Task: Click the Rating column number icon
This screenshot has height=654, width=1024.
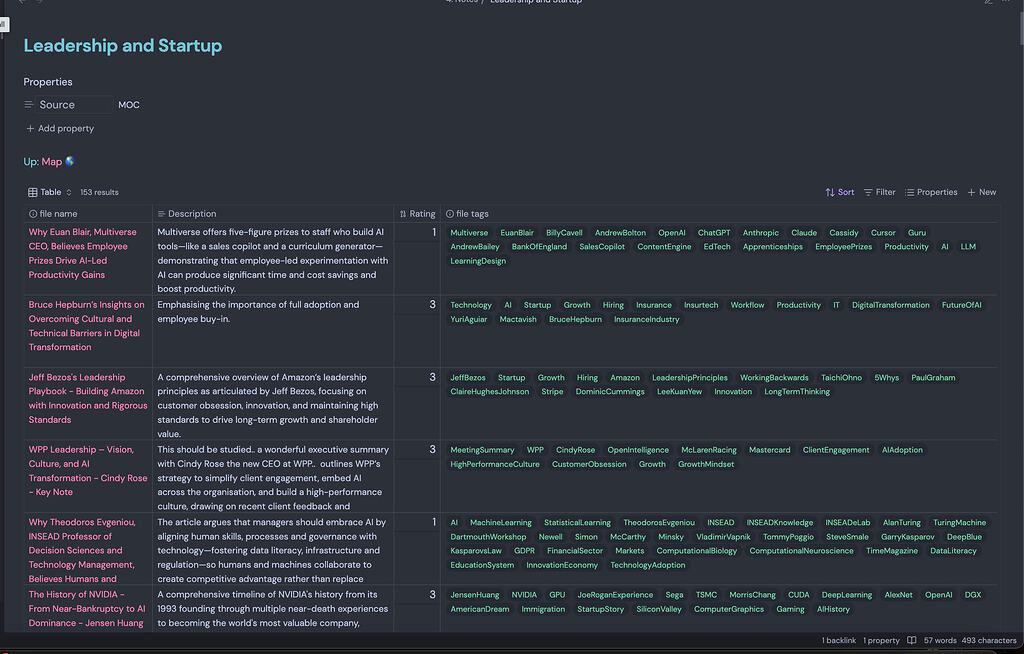Action: coord(403,214)
